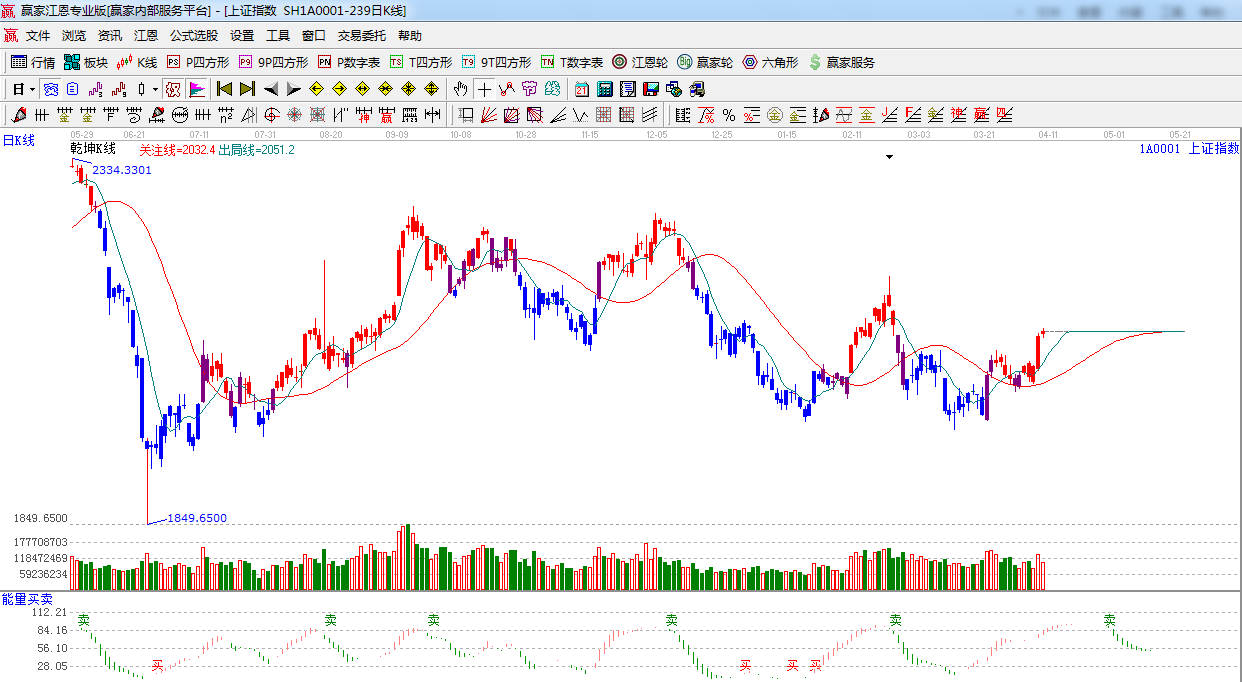
Task: Open 赢家服务 dollar-sign service icon
Action: click(x=841, y=62)
